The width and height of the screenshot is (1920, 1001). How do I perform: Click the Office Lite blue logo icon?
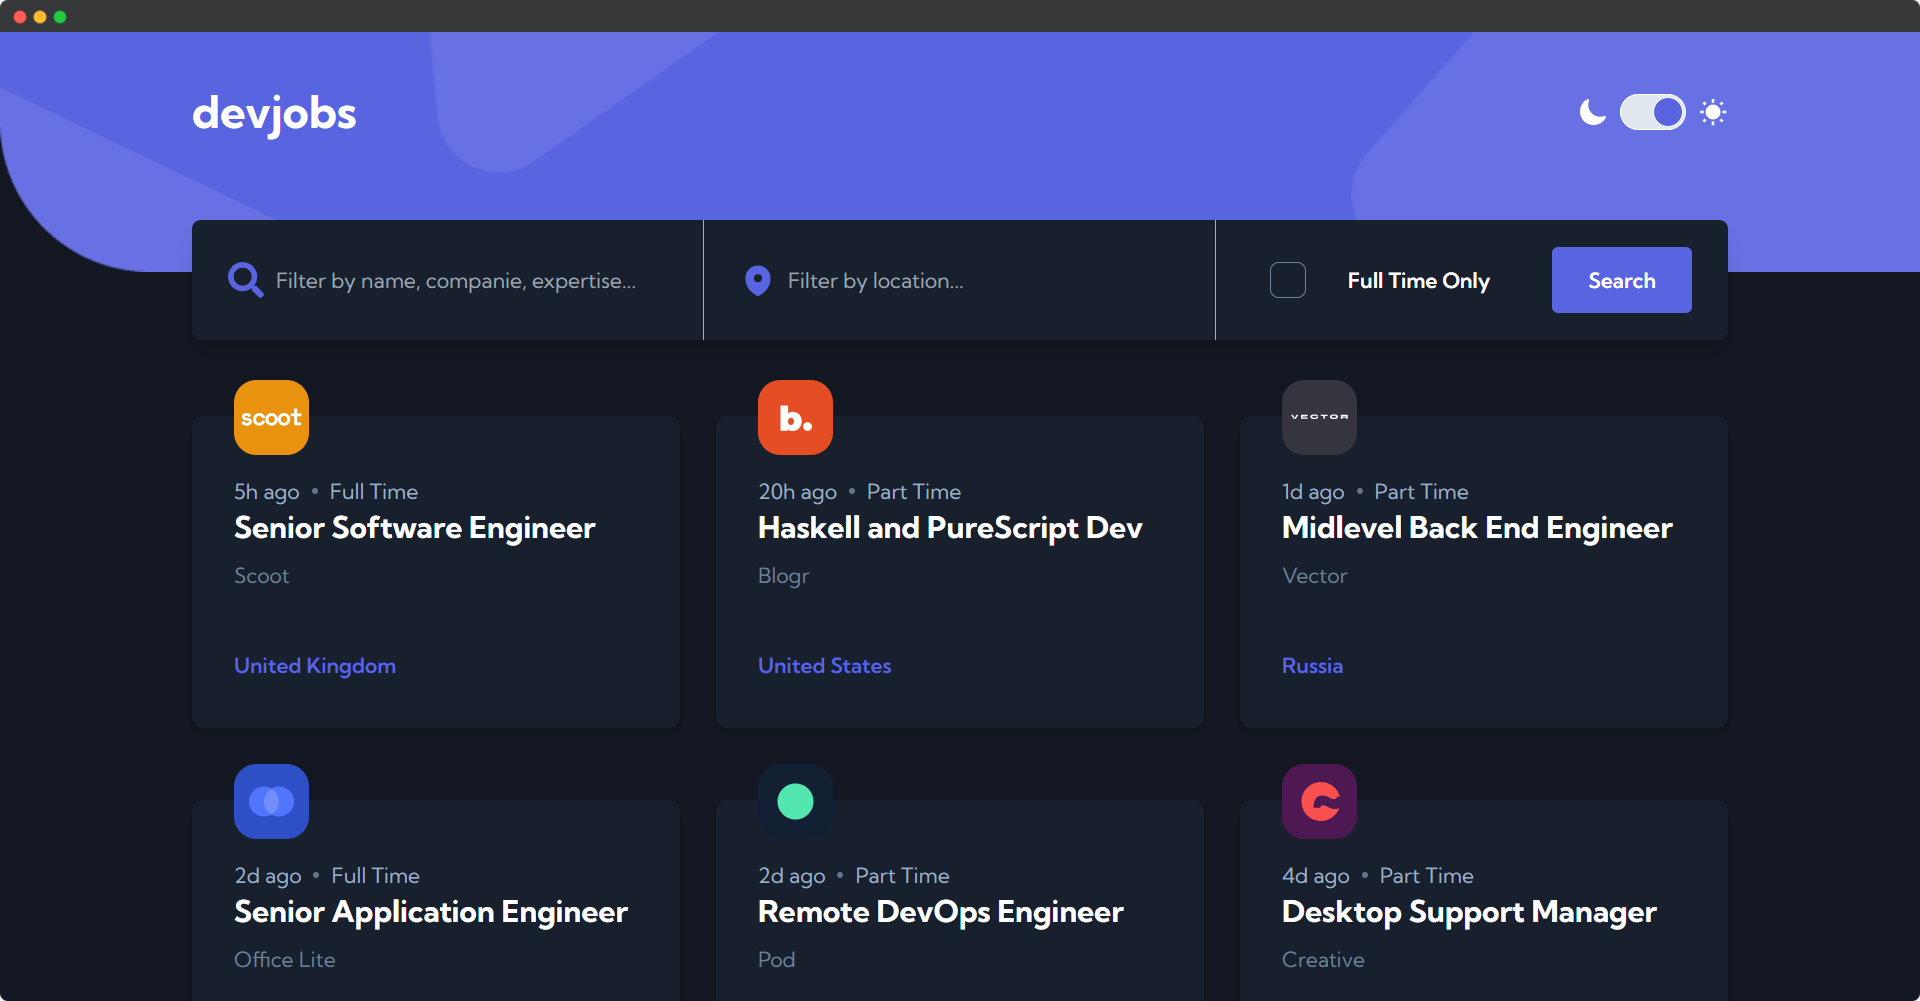(x=271, y=801)
